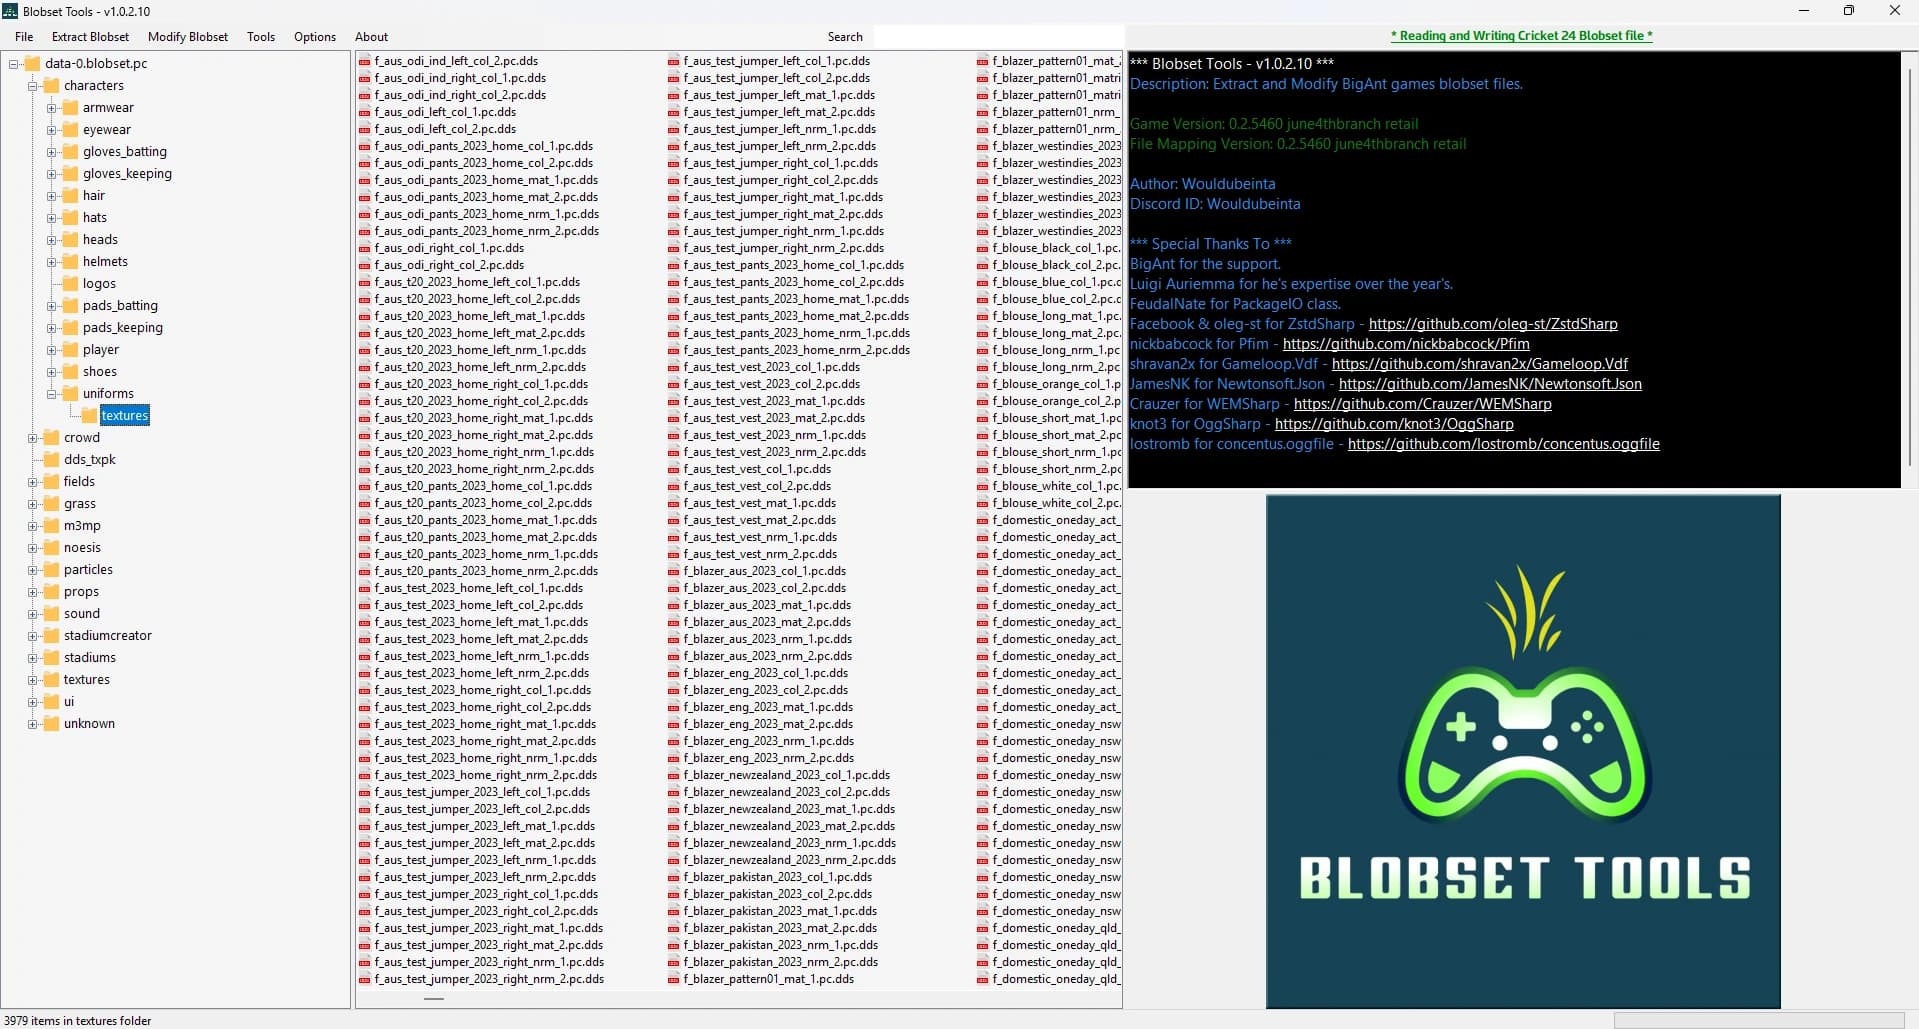Expand the gloves_batting folder node

tap(52, 152)
